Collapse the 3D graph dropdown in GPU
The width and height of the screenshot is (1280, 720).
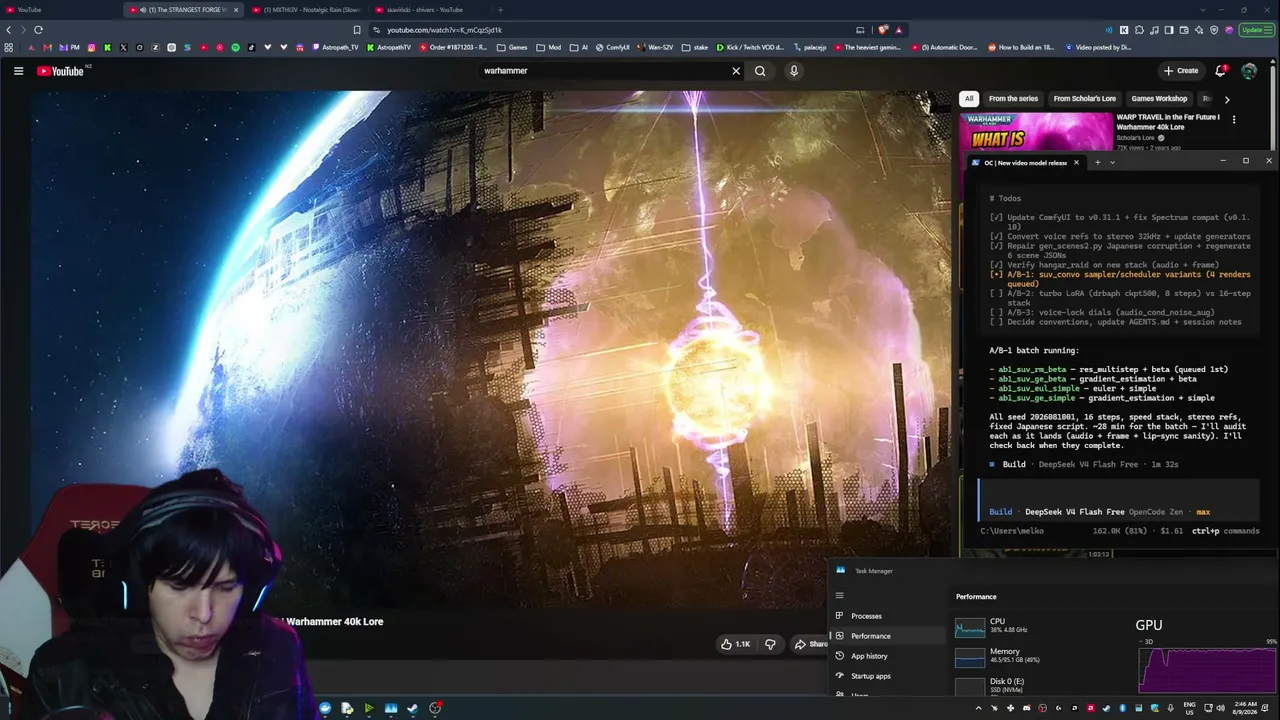pos(1142,642)
